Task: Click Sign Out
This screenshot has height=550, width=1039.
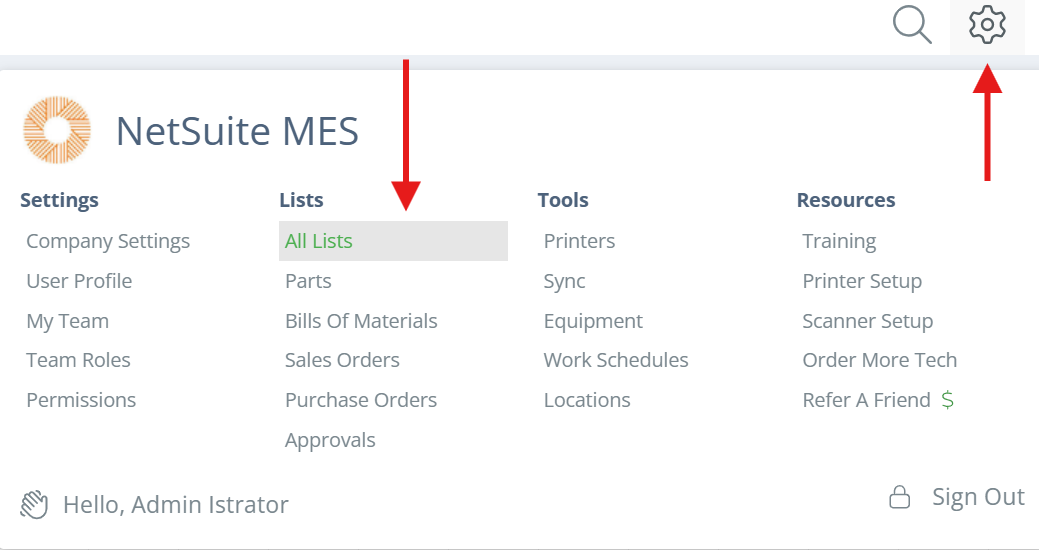Action: [978, 496]
